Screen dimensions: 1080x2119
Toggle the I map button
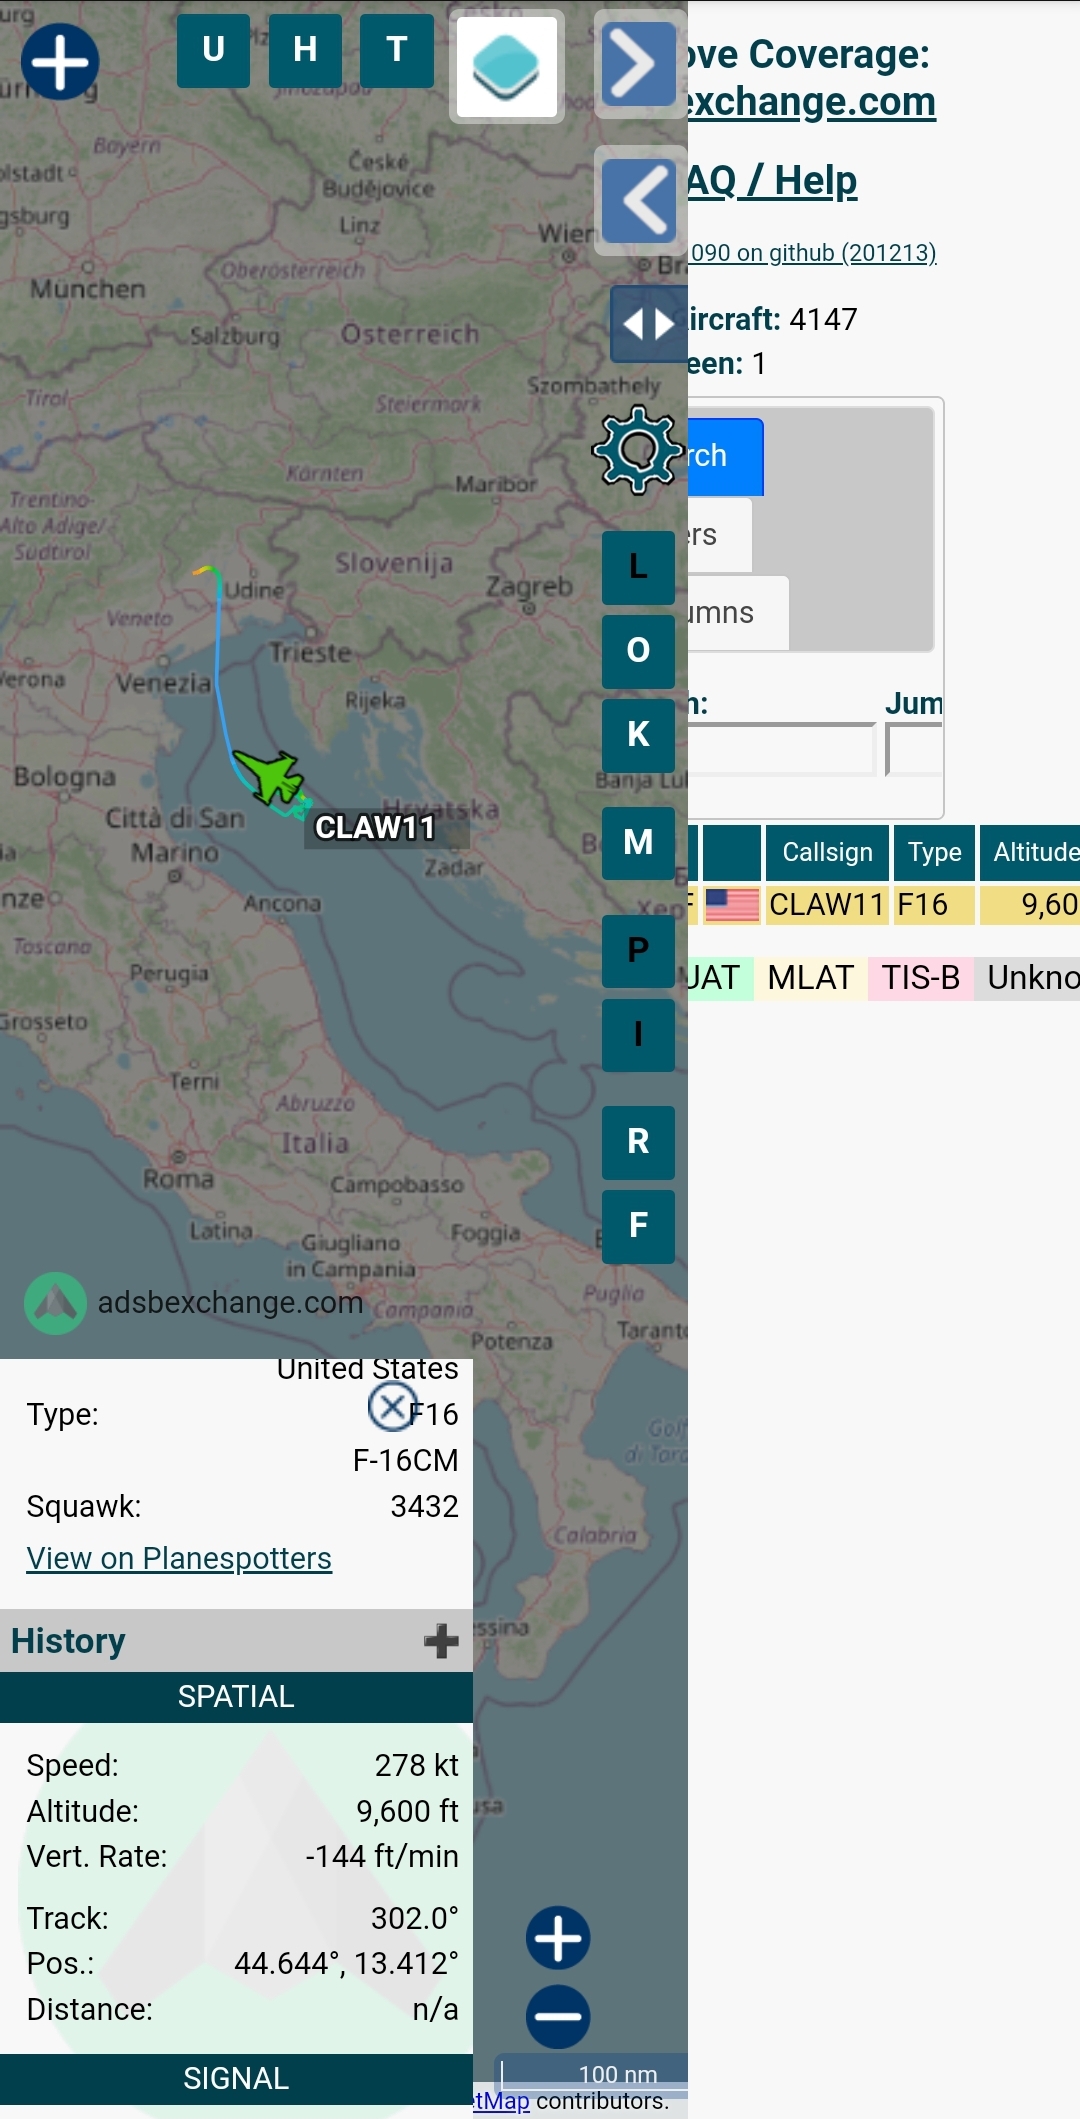click(x=638, y=1035)
